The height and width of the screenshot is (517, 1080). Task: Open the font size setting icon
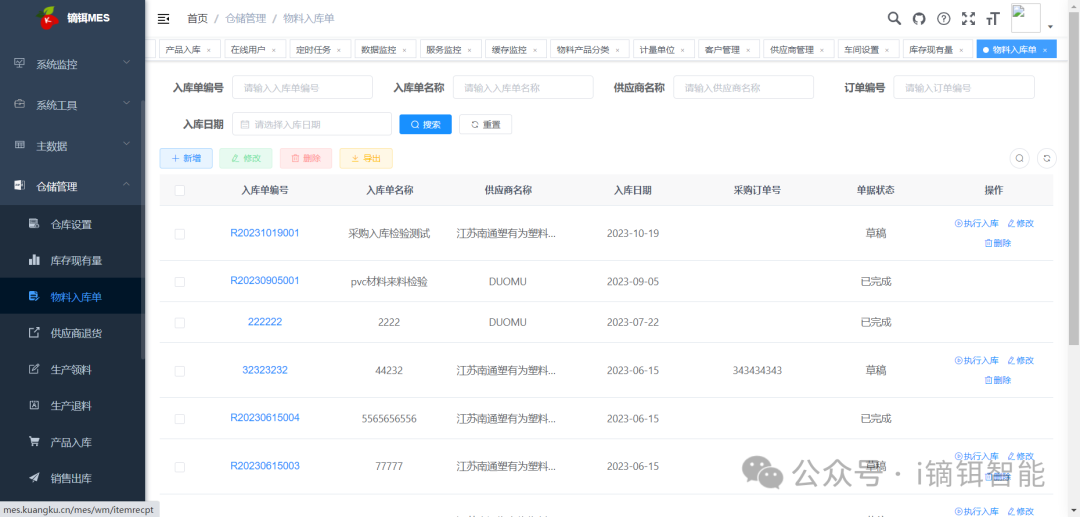(992, 18)
